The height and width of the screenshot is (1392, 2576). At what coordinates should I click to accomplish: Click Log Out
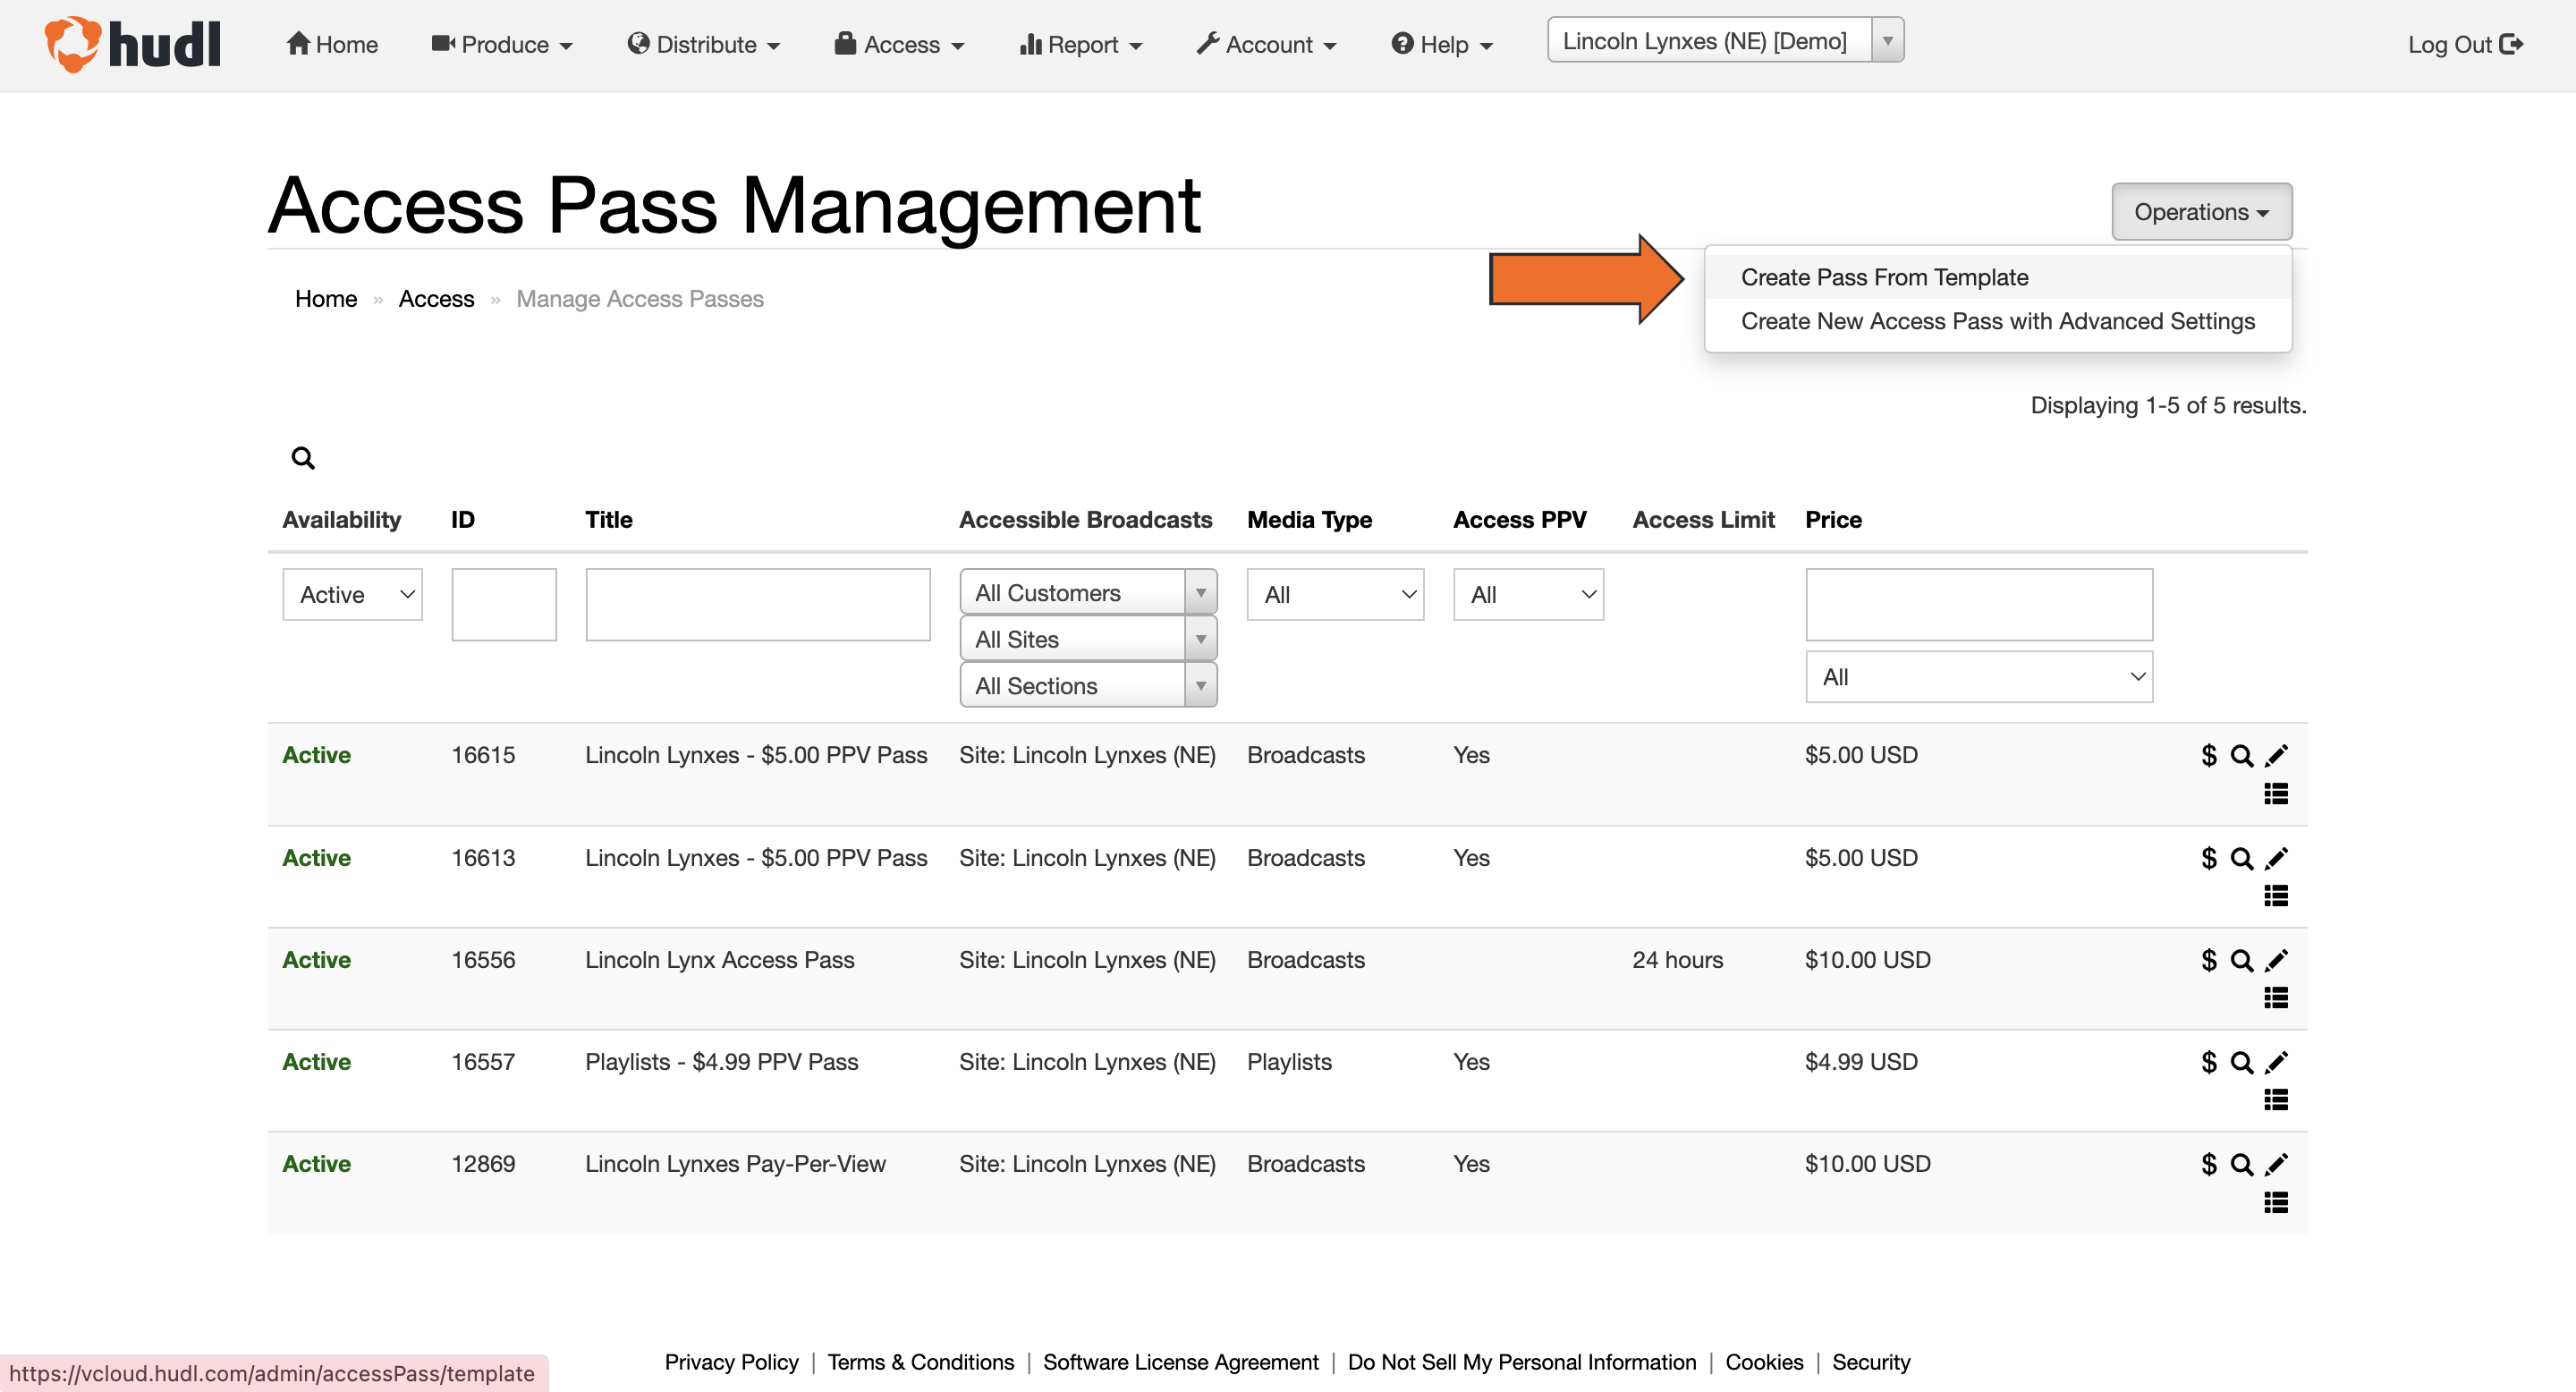click(2465, 44)
